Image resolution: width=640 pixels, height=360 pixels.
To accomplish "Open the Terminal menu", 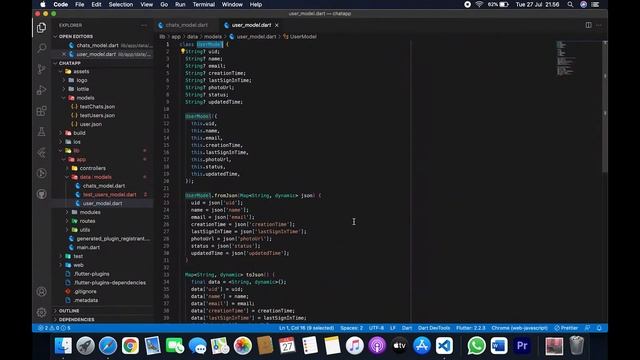I will (x=203, y=4).
